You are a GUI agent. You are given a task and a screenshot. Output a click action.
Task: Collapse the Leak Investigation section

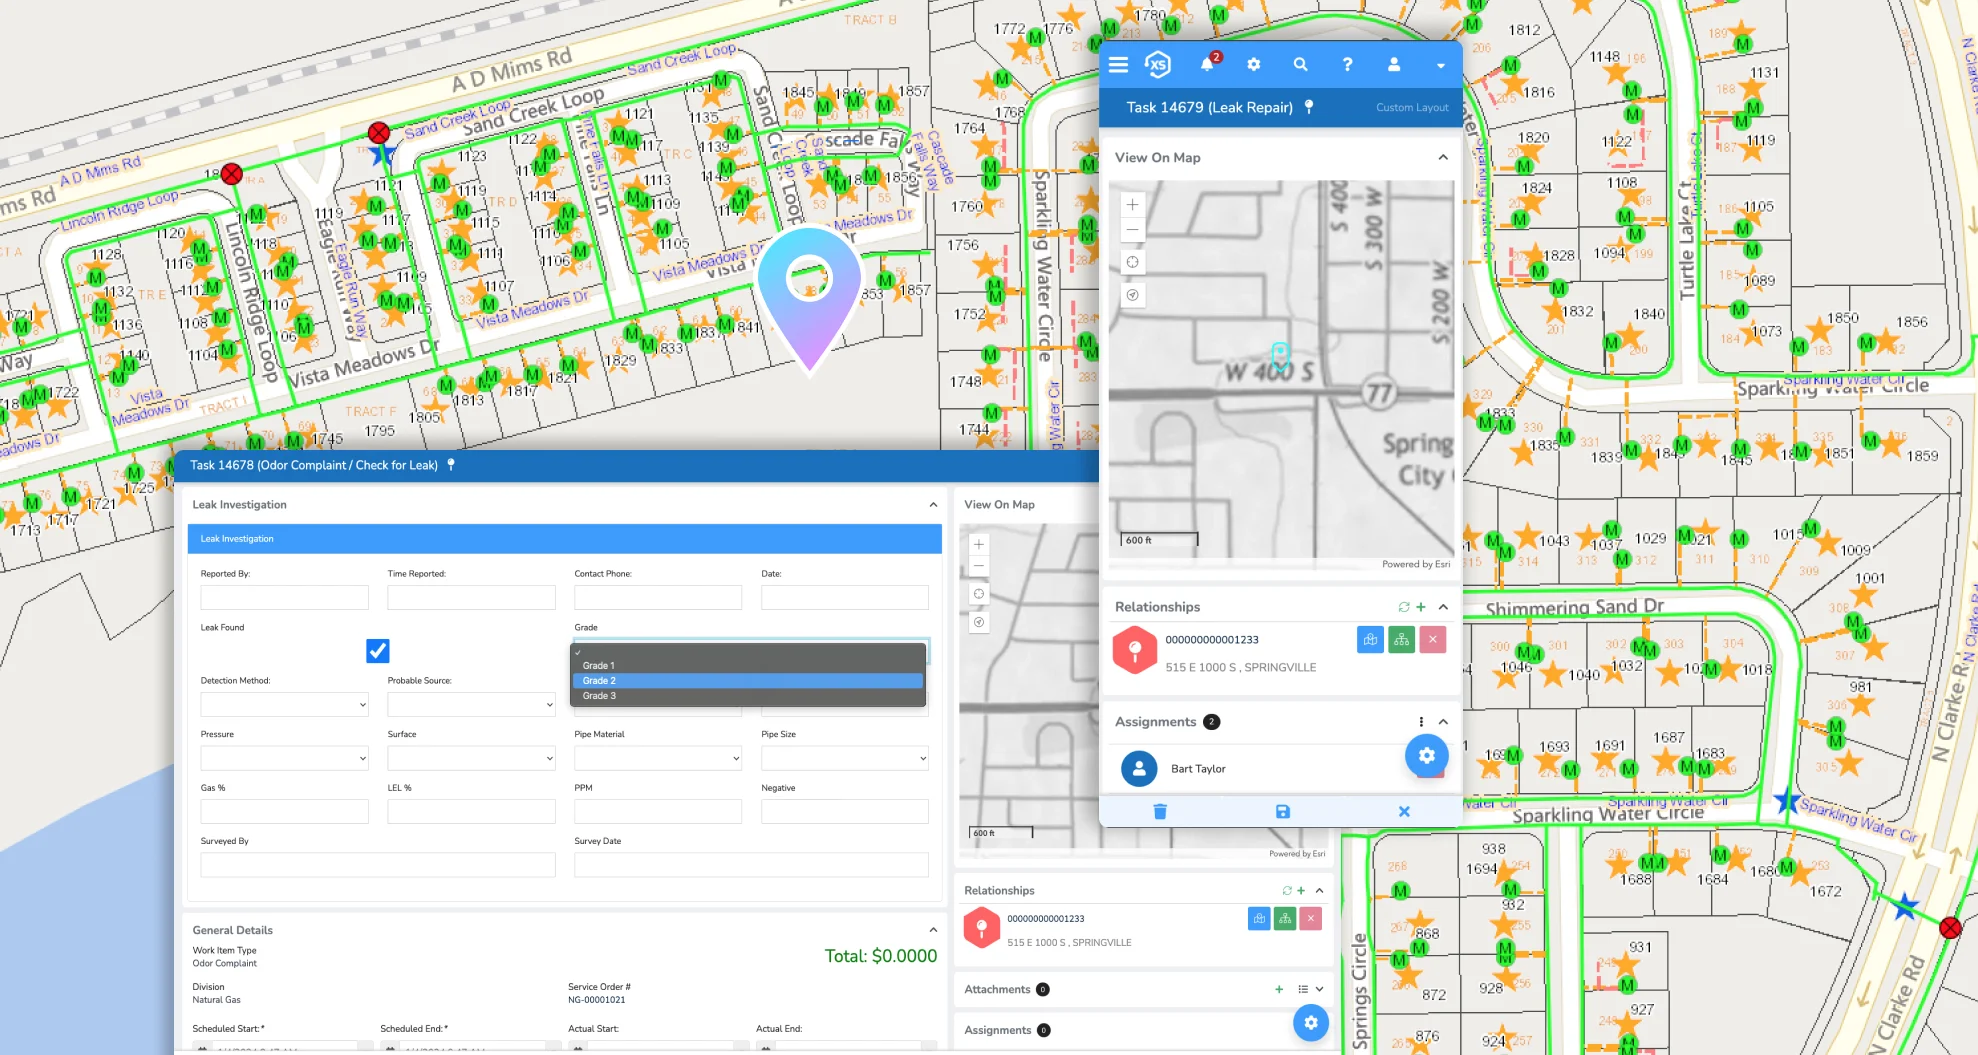[x=933, y=505]
